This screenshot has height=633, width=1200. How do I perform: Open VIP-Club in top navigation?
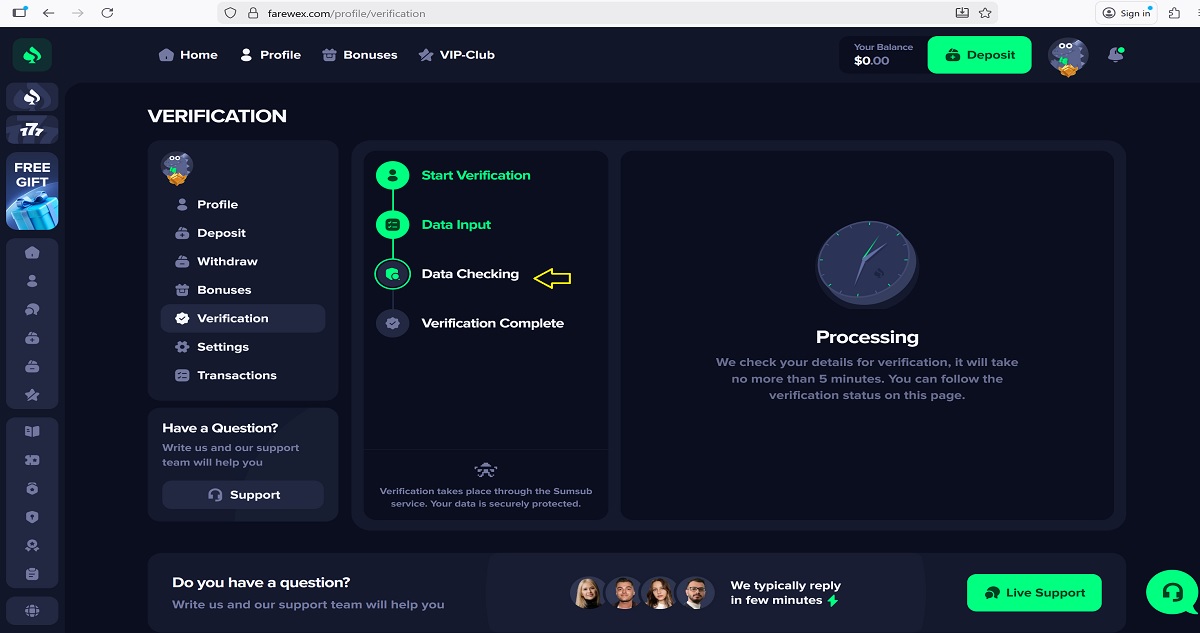tap(456, 55)
